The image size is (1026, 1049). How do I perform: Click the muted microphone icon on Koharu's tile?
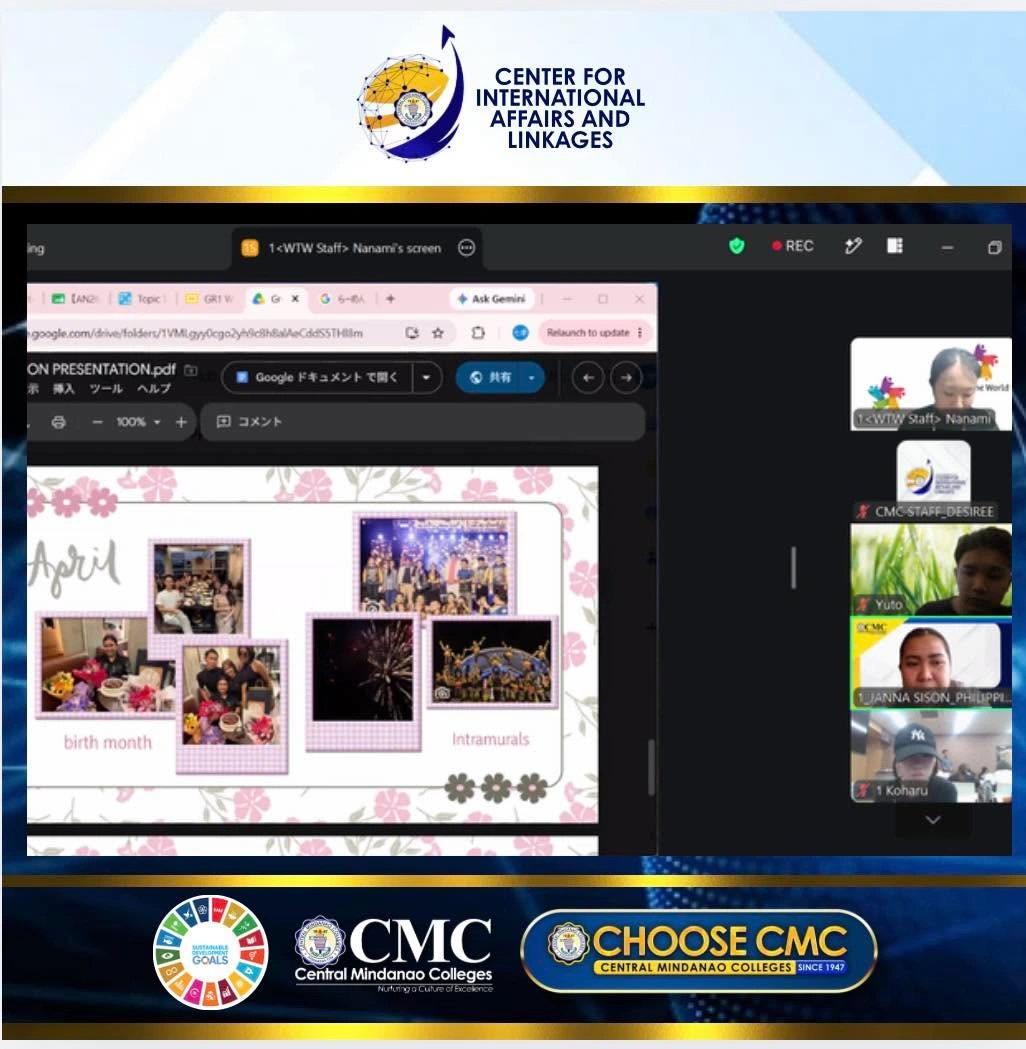coord(864,791)
